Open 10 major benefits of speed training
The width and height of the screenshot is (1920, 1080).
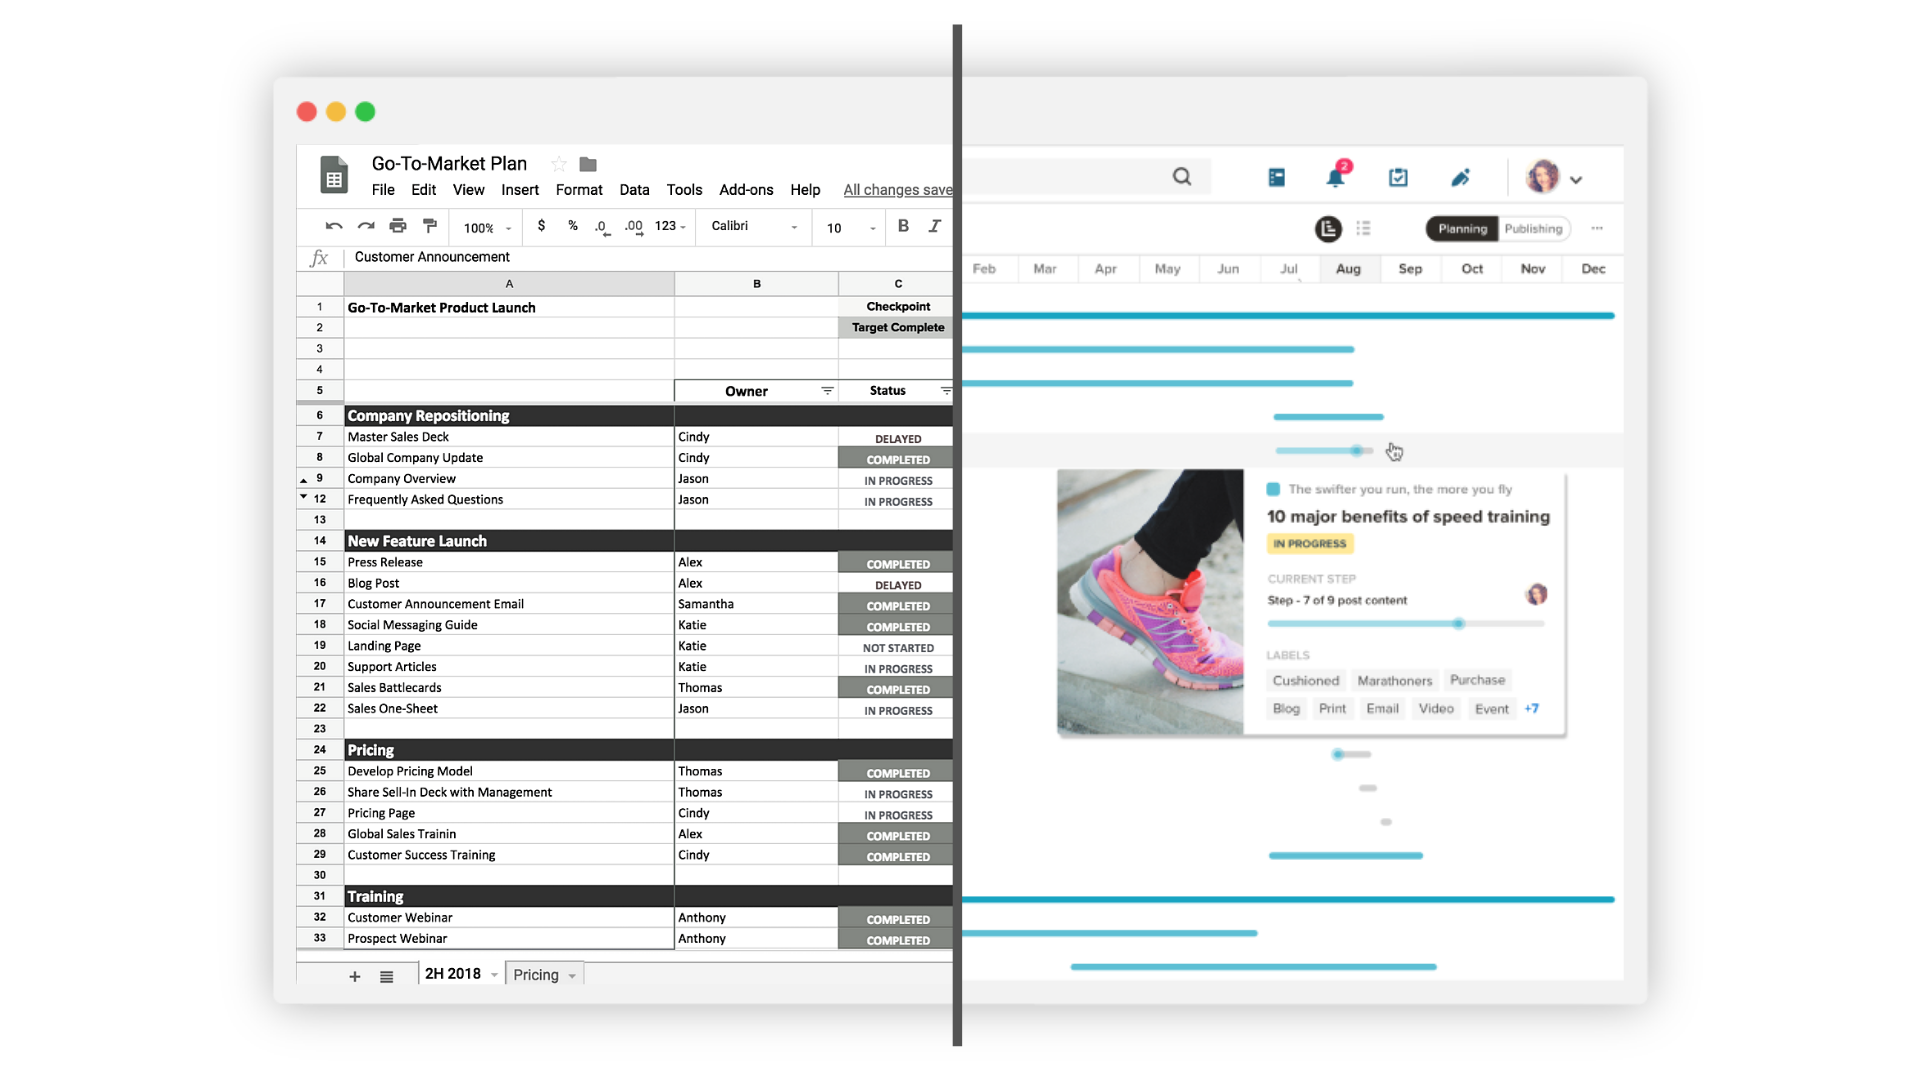1408,517
